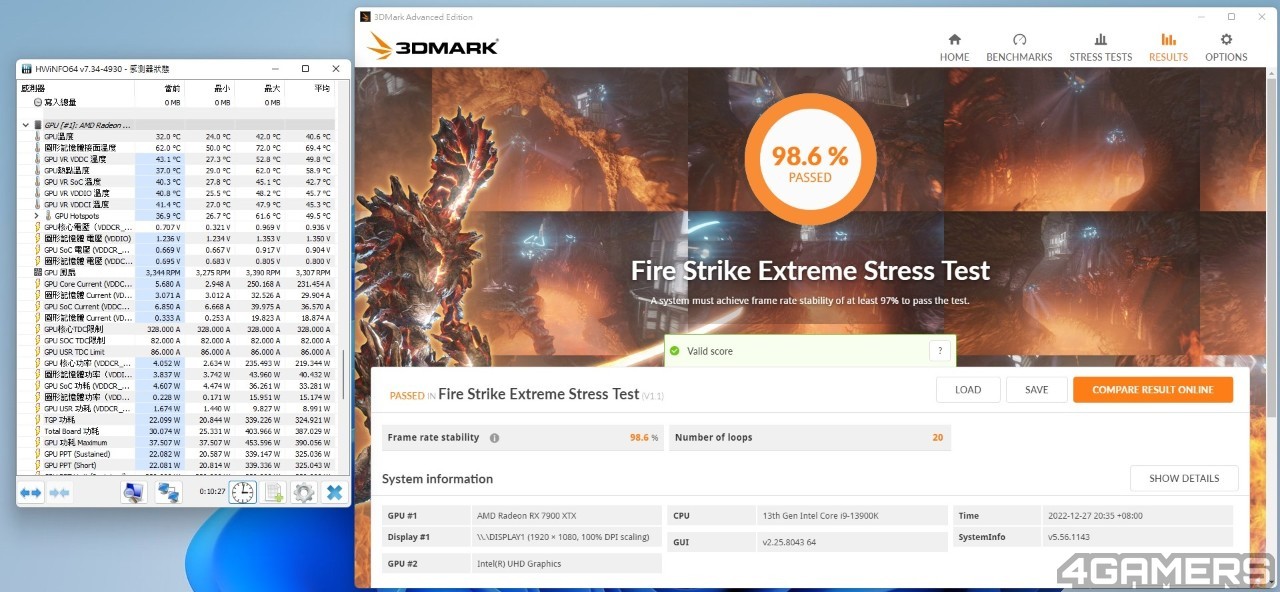
Task: Open the Options tab in 3DMark
Action: coord(1226,47)
